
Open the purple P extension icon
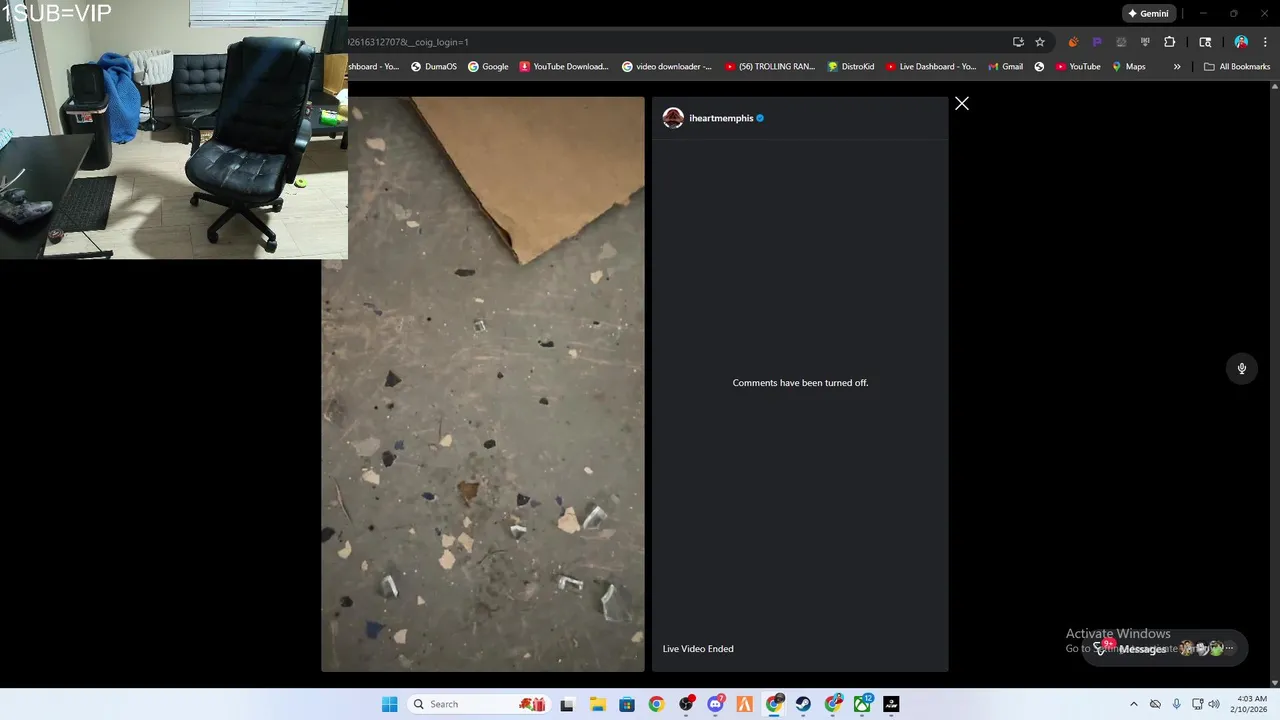point(1097,42)
